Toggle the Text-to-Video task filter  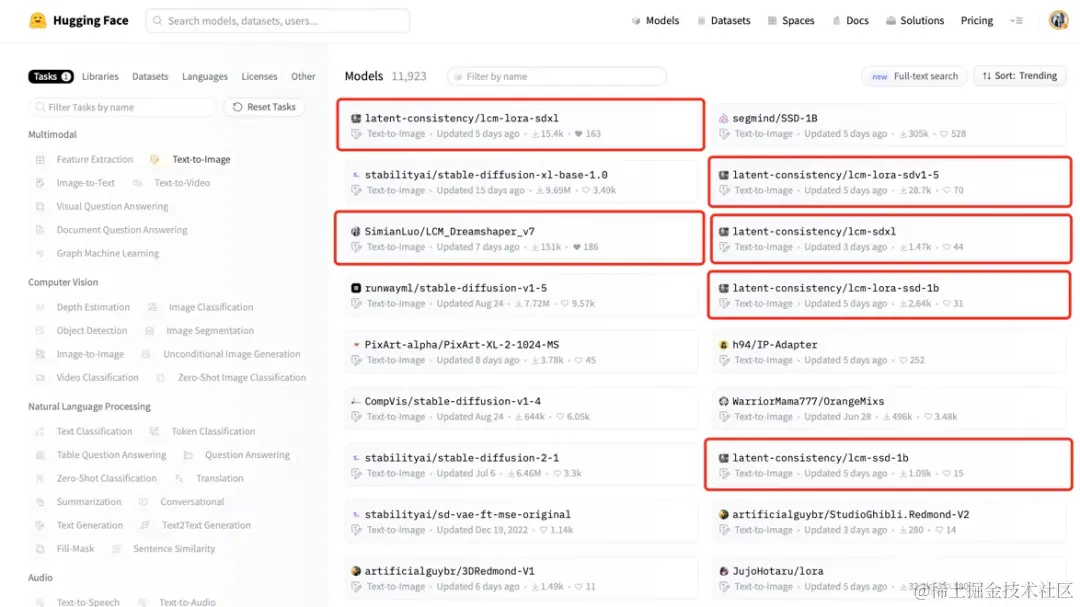tap(172, 183)
